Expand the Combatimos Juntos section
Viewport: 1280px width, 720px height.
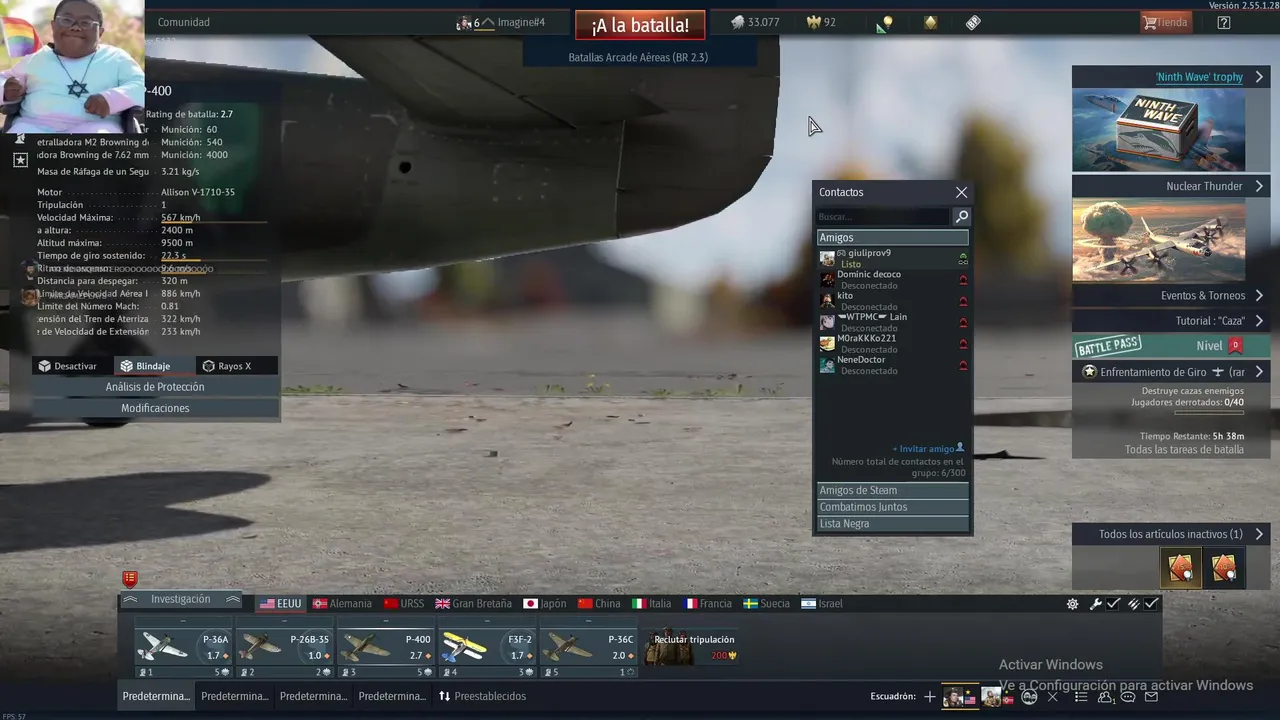point(893,507)
